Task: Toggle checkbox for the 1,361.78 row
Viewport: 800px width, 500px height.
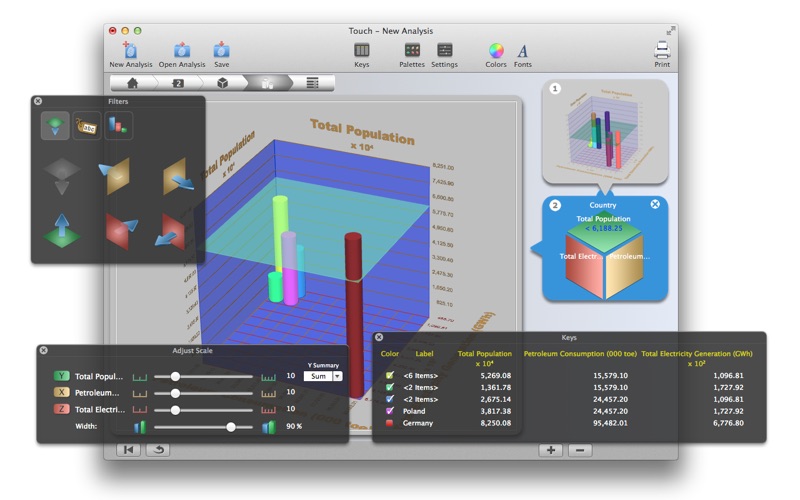Action: [x=390, y=387]
